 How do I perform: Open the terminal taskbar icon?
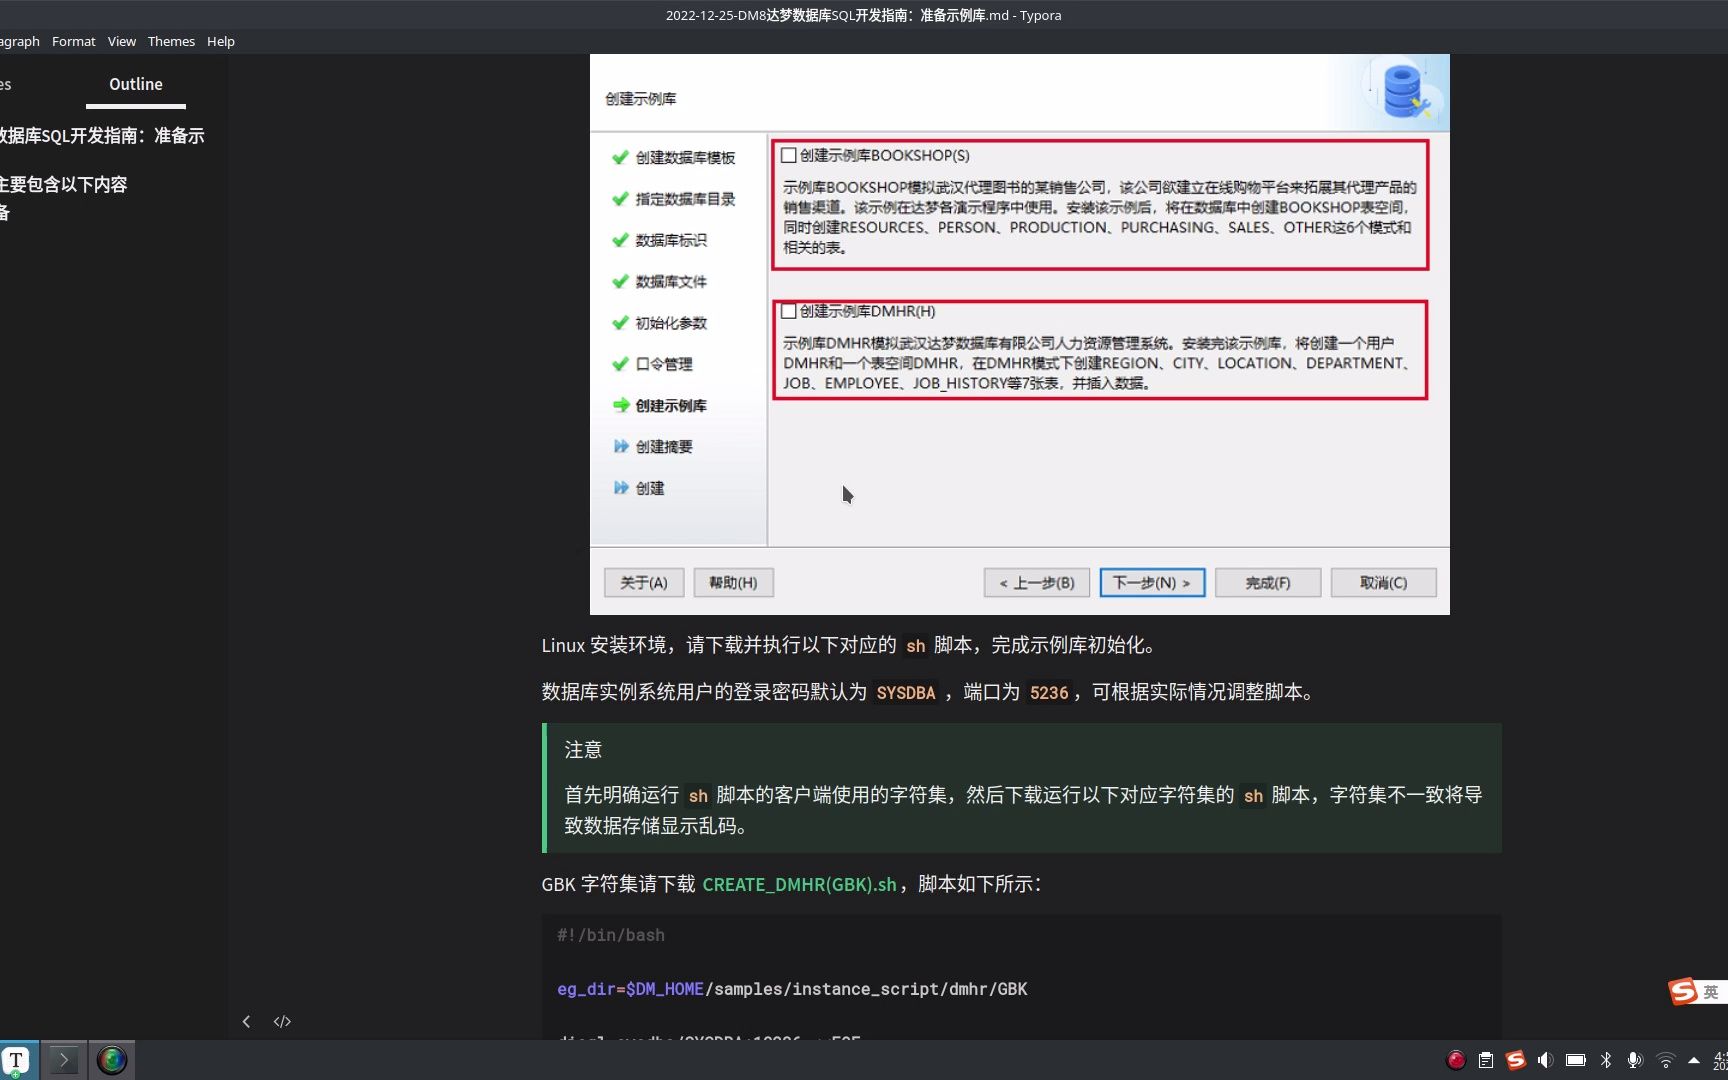[63, 1060]
